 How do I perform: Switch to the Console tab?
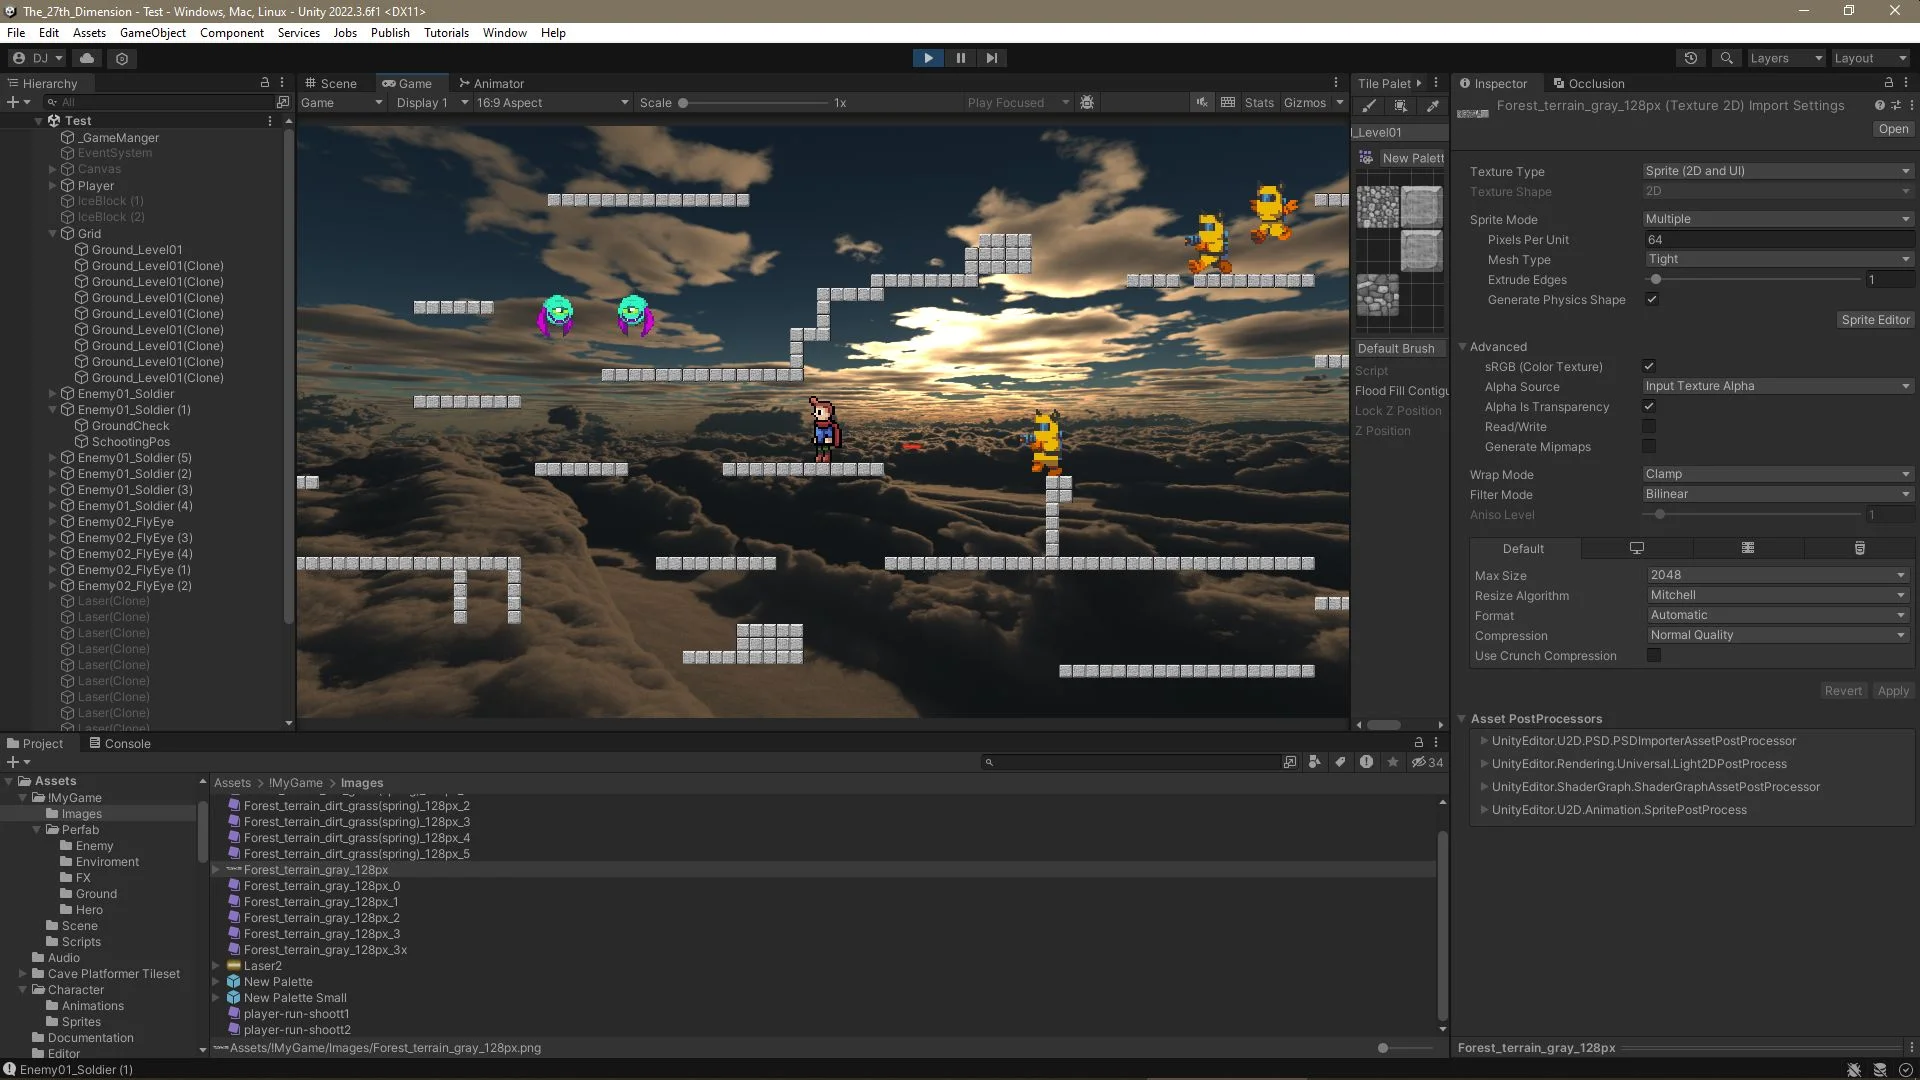[119, 743]
